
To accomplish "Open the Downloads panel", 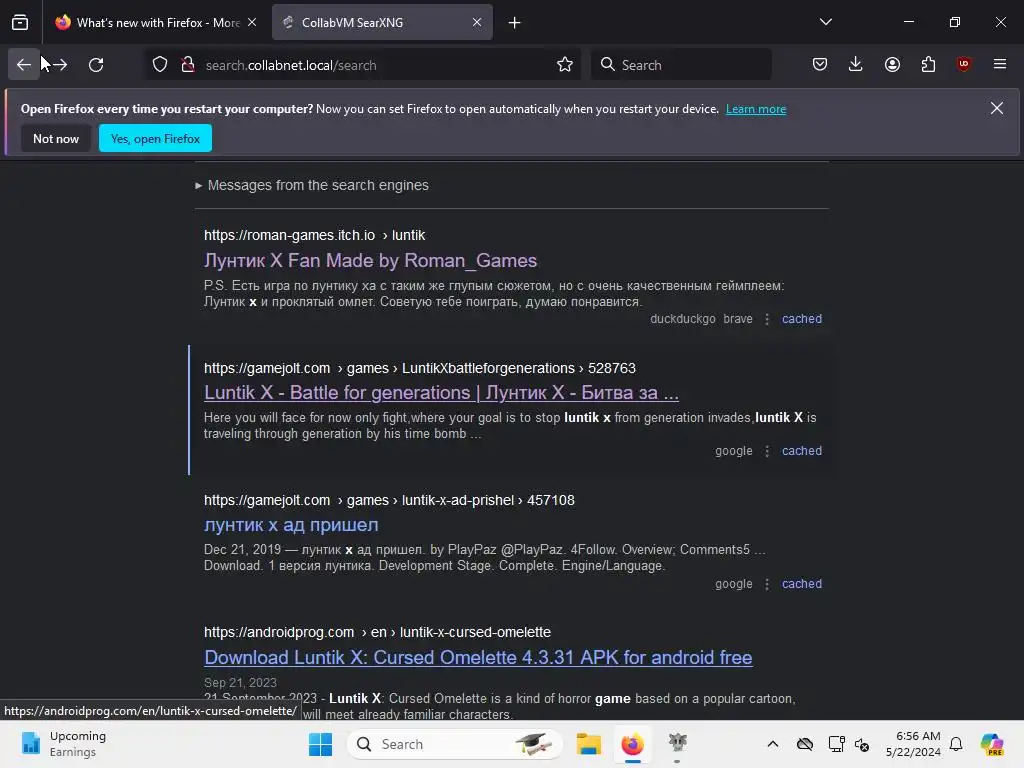I will click(x=856, y=64).
